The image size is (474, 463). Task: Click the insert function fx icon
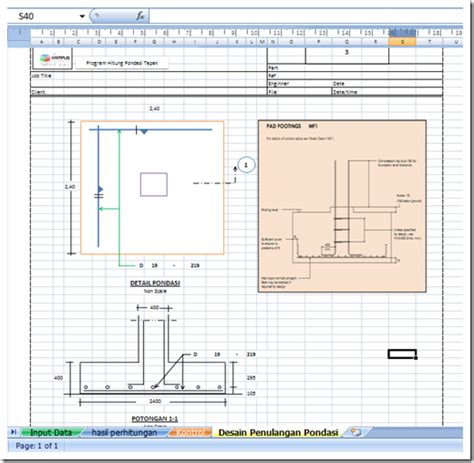pyautogui.click(x=140, y=16)
